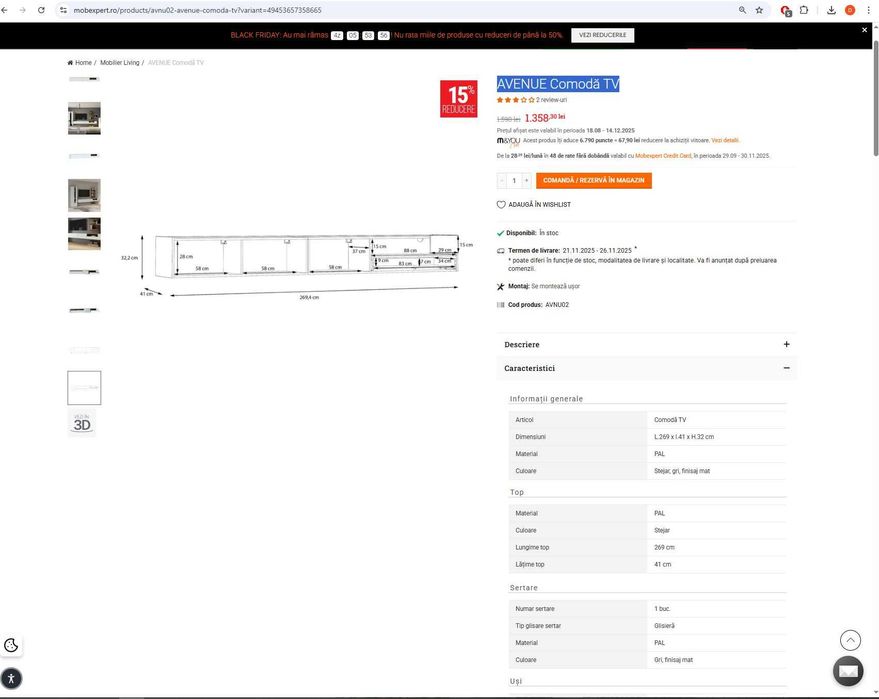
Task: Select the dark room scene thumbnail
Action: click(84, 234)
